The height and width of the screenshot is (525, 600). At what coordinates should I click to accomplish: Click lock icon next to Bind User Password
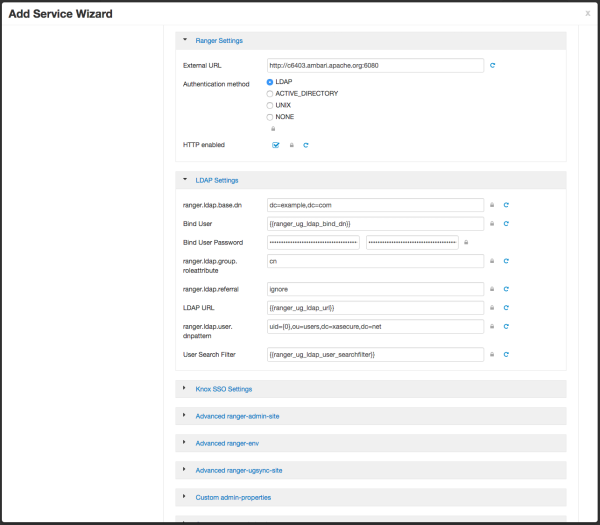coord(466,242)
